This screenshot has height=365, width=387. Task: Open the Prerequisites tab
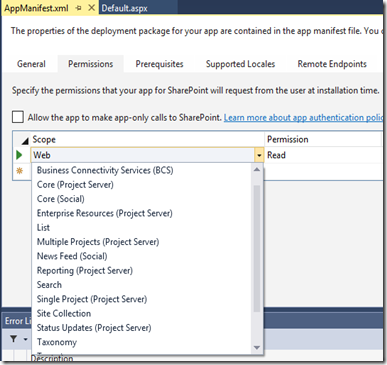click(x=159, y=64)
